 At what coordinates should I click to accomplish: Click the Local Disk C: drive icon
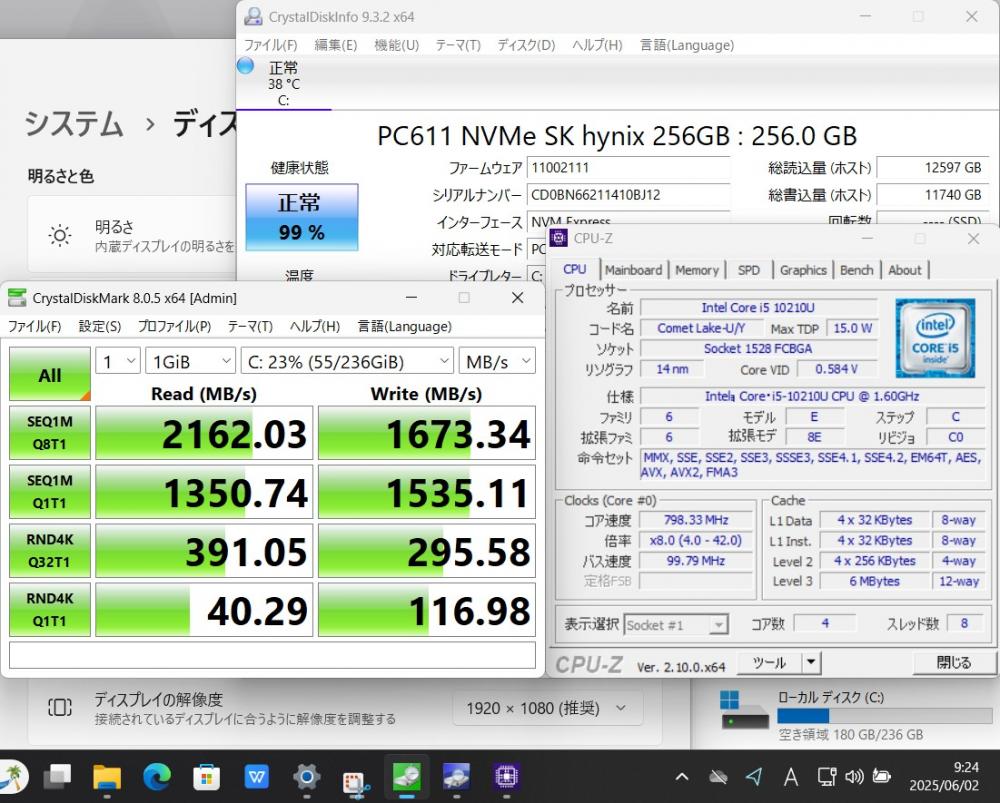point(744,710)
